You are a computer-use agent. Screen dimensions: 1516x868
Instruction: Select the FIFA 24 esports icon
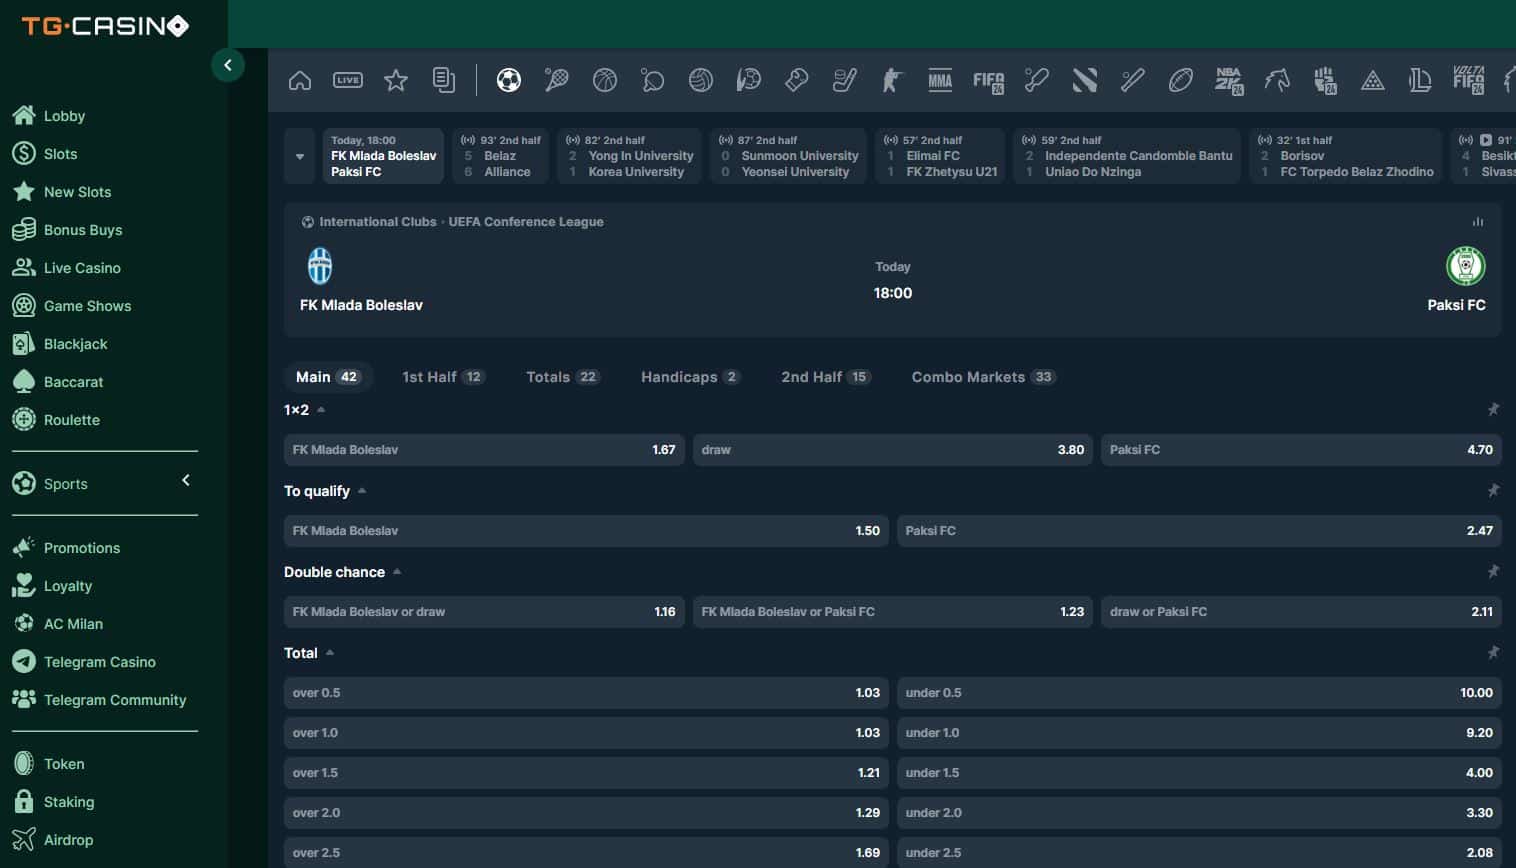[989, 81]
